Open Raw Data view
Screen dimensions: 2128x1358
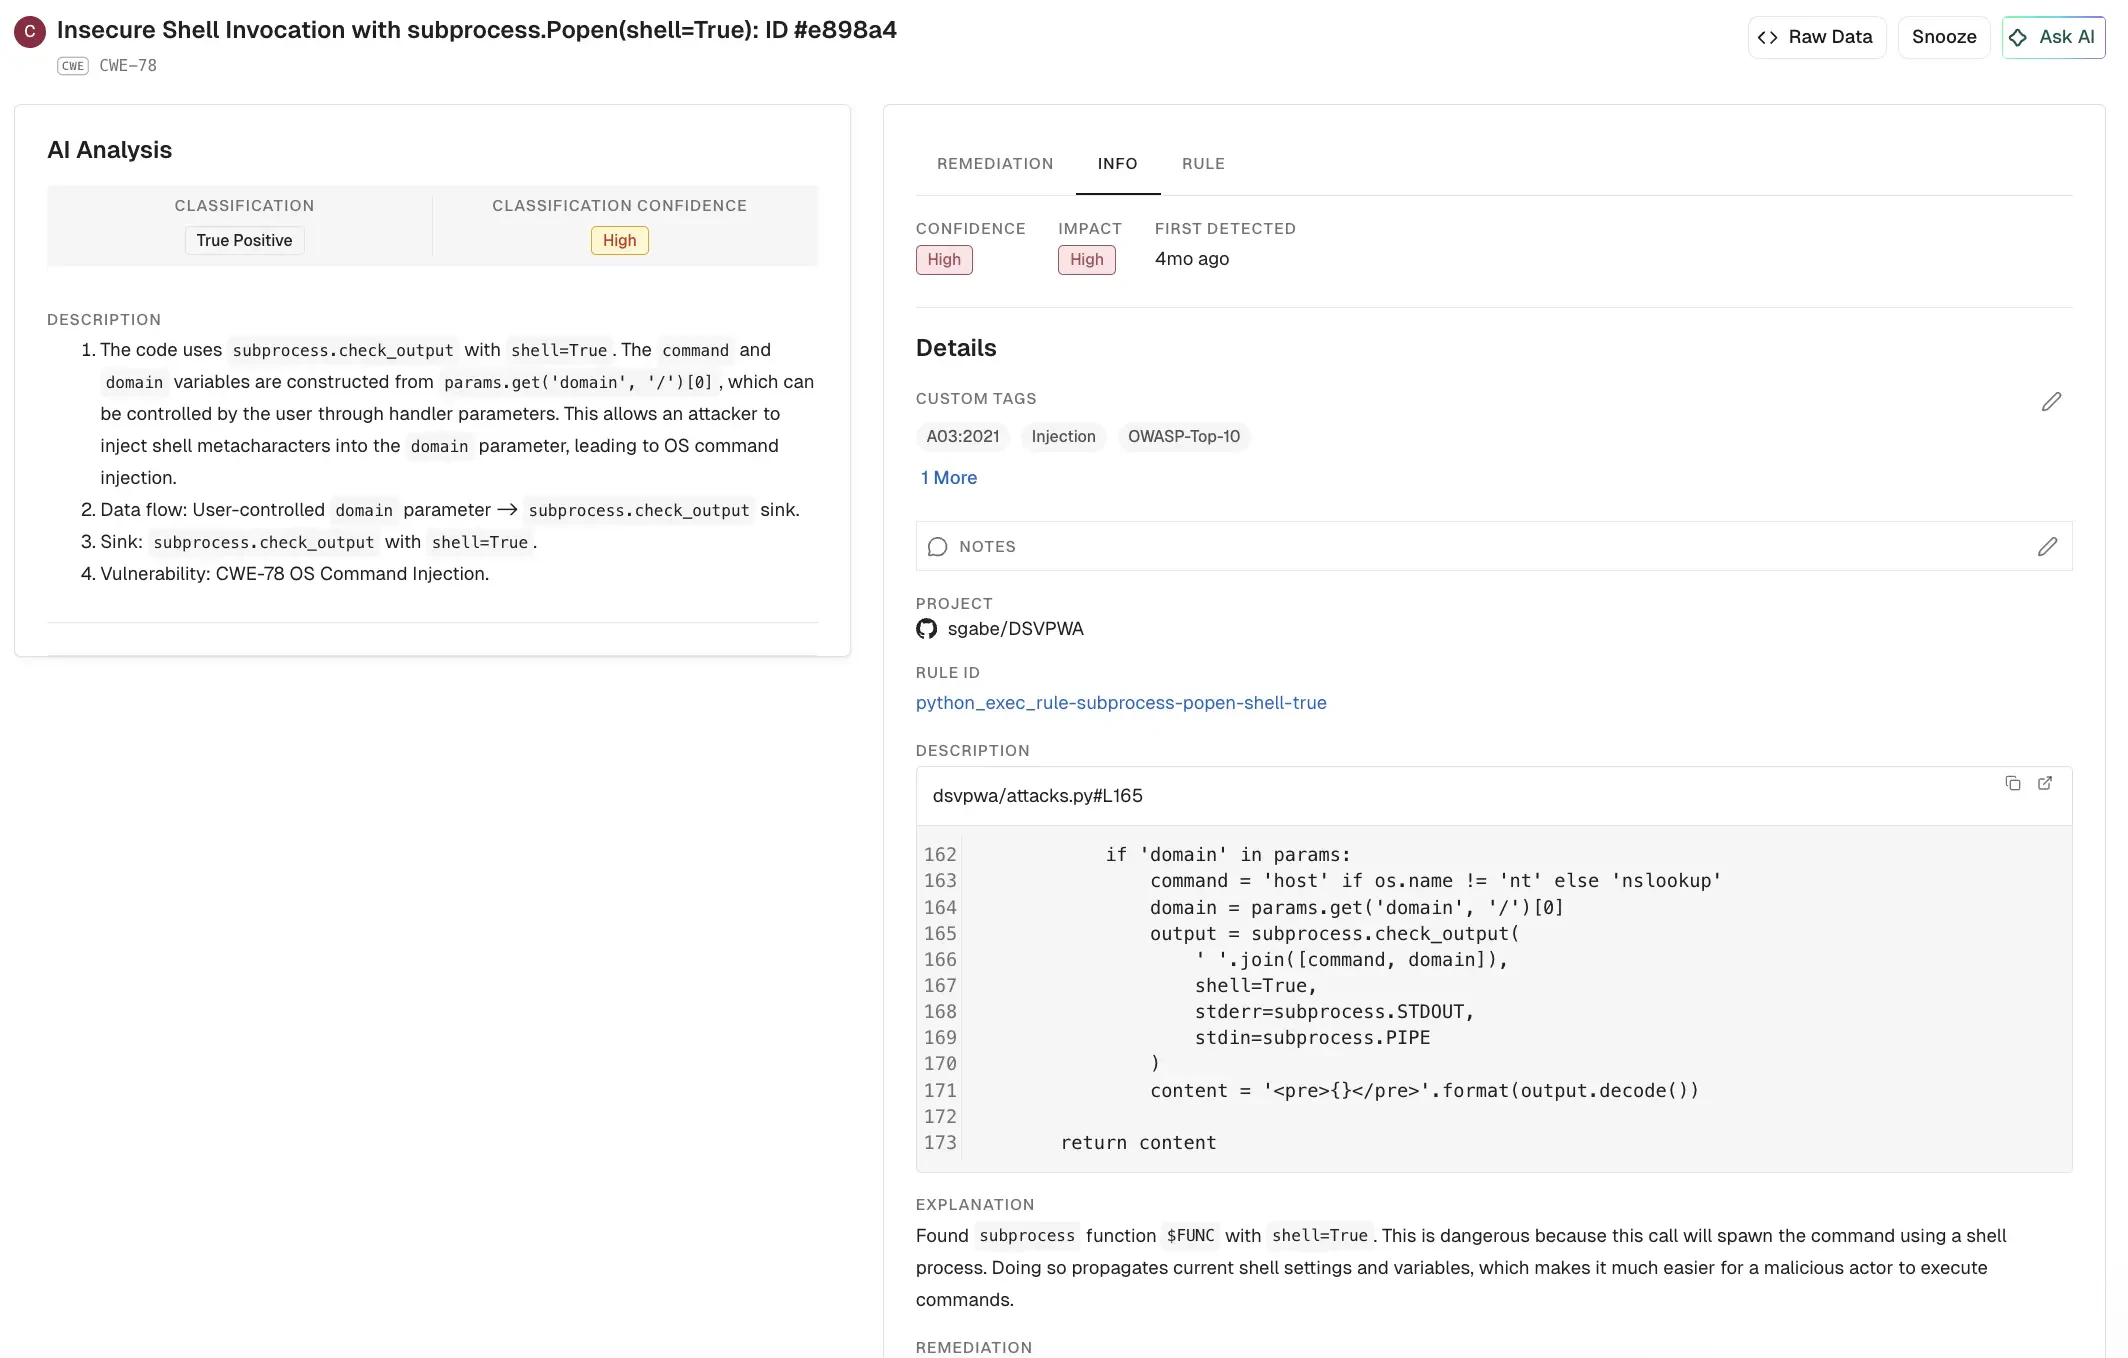1816,37
